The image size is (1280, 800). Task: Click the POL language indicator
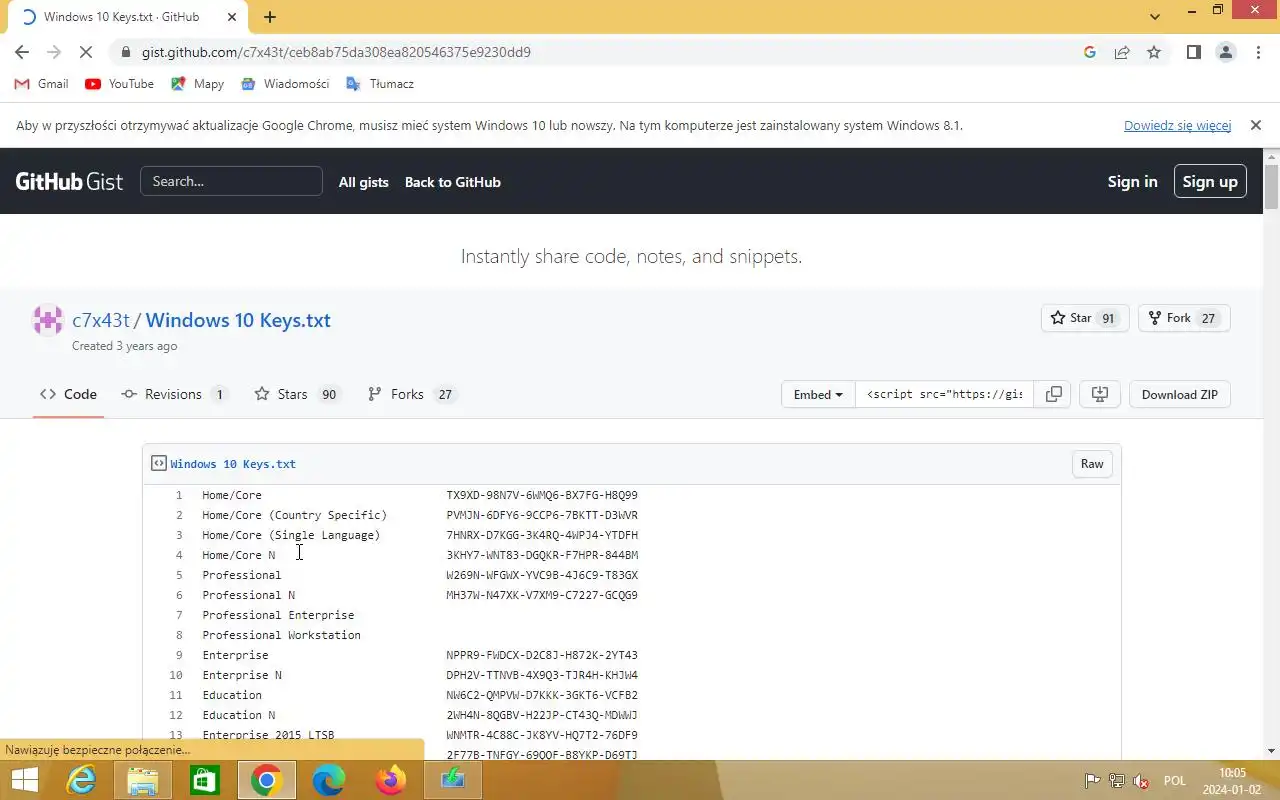(1175, 781)
